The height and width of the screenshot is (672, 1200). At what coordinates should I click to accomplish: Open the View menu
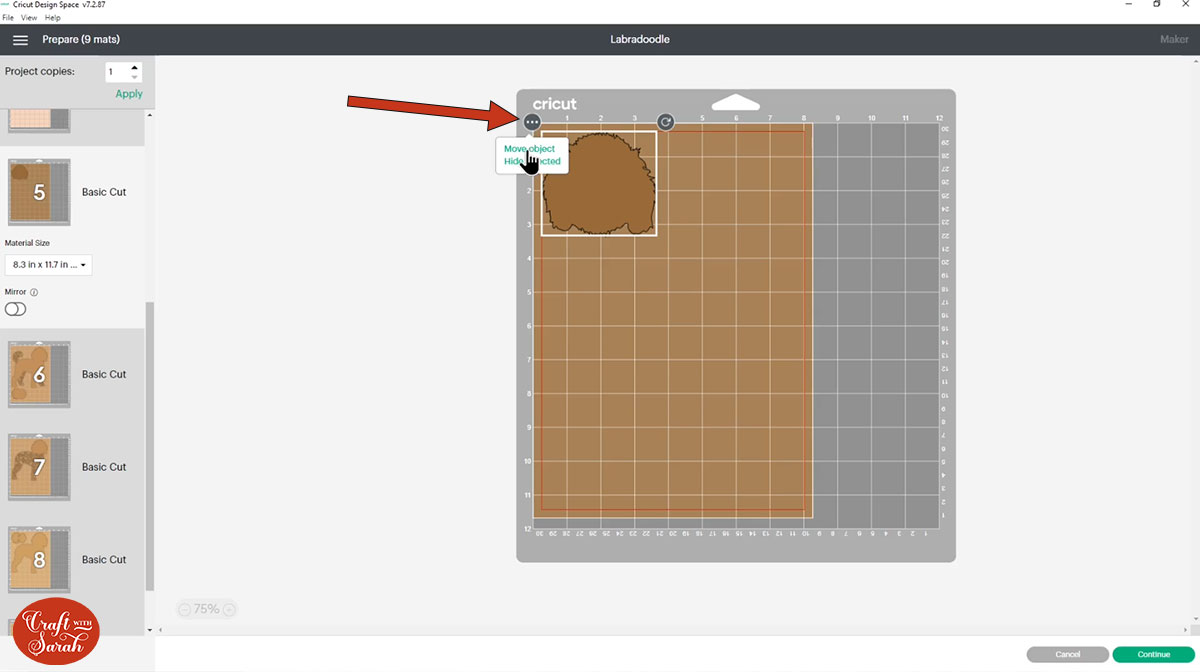click(29, 18)
